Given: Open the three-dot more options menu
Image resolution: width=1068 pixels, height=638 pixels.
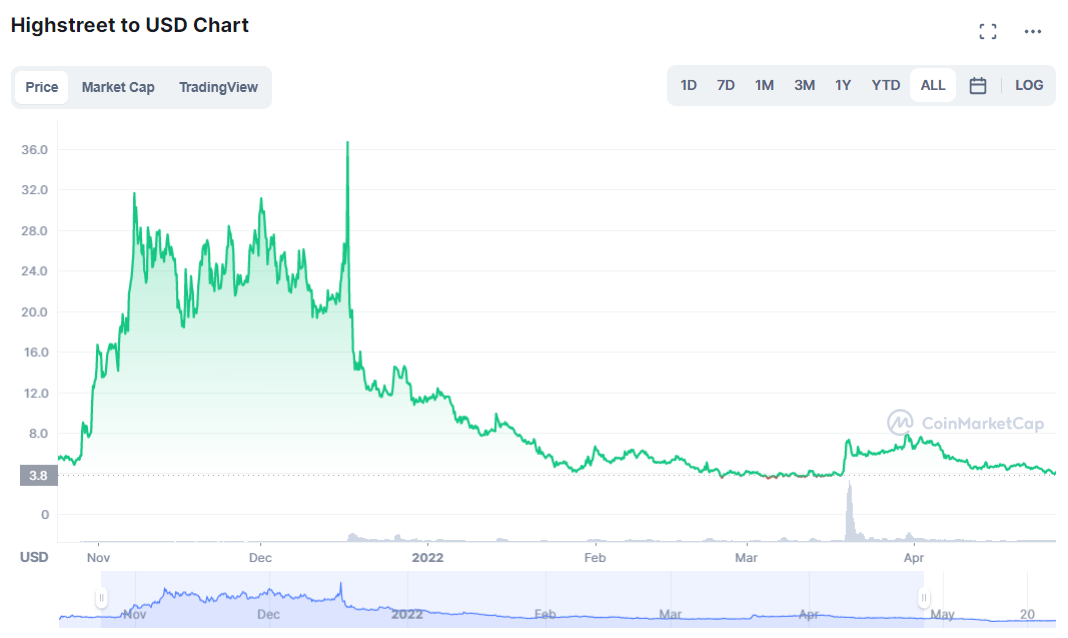Looking at the screenshot, I should pos(1033,31).
